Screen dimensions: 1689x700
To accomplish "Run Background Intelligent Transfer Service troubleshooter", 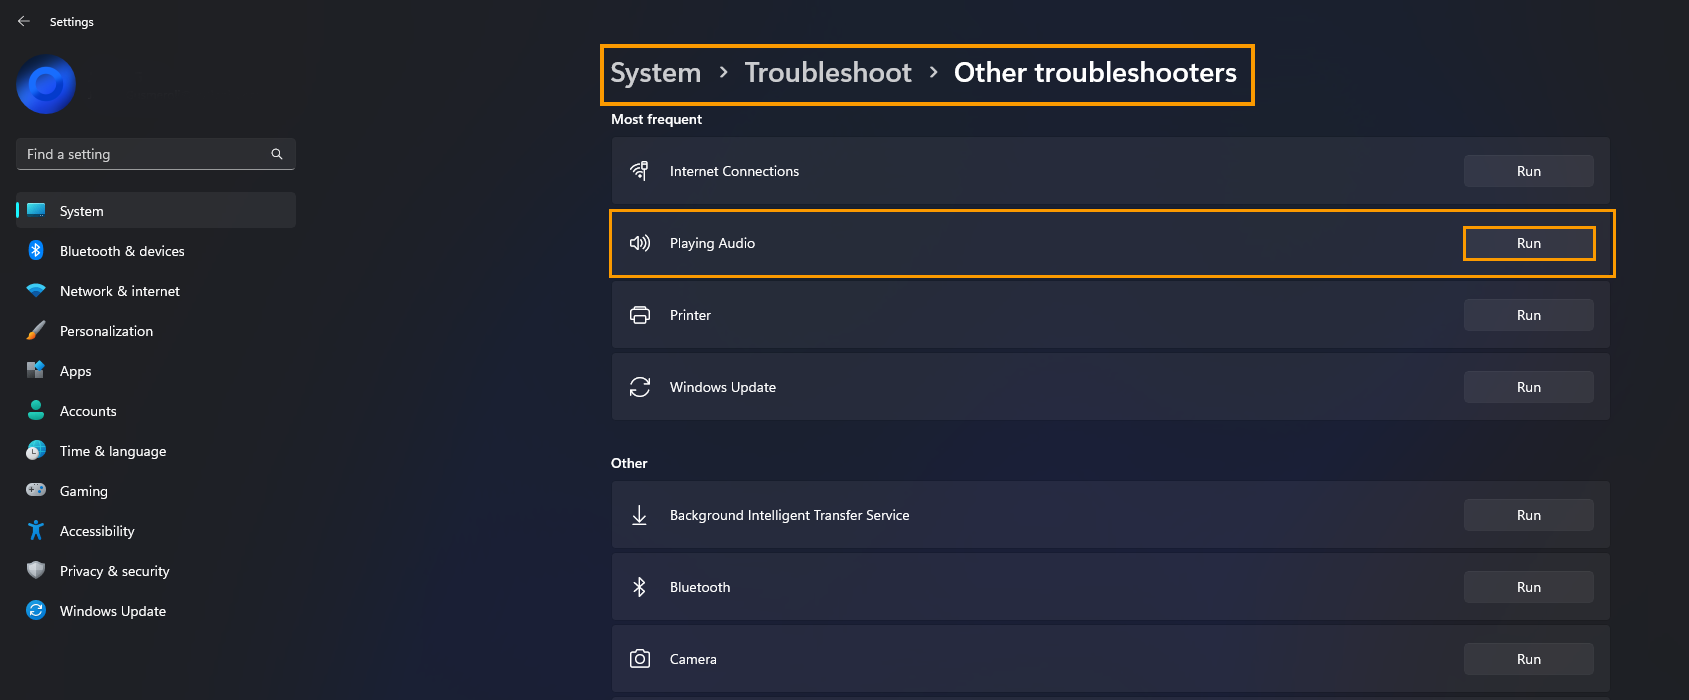I will (1528, 515).
